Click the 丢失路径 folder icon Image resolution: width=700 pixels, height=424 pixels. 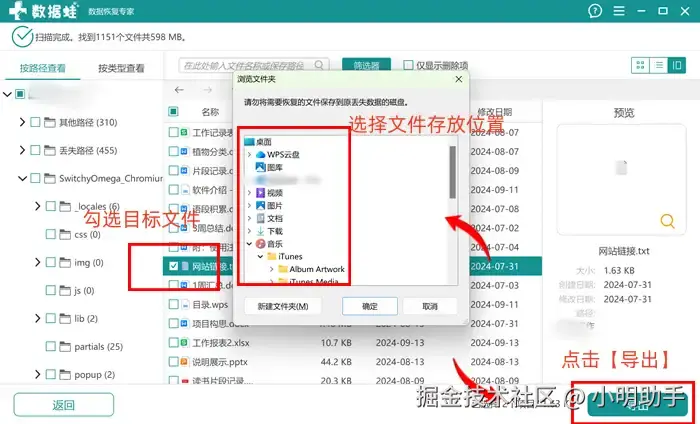(50, 150)
